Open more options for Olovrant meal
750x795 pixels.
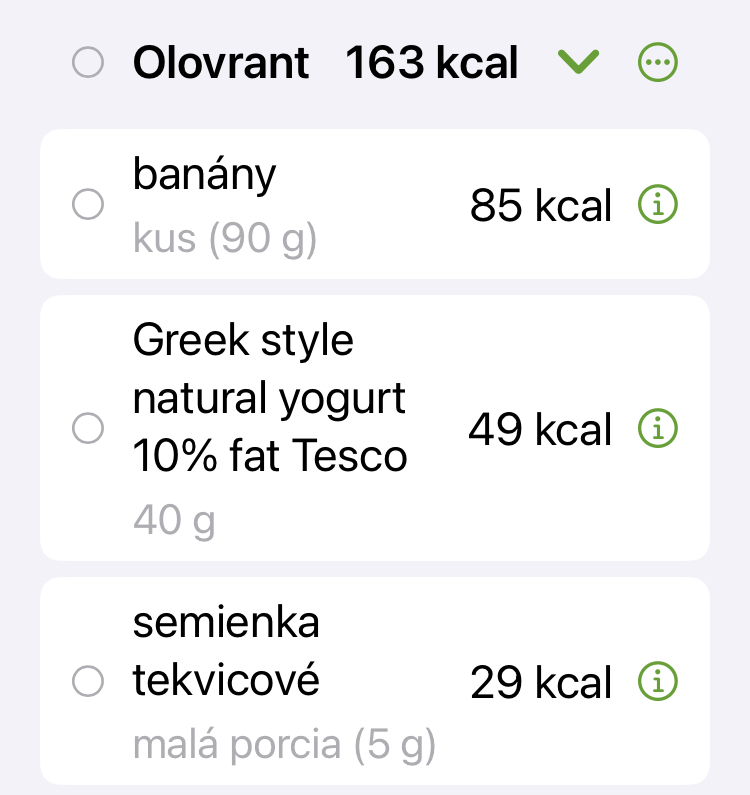coord(657,63)
